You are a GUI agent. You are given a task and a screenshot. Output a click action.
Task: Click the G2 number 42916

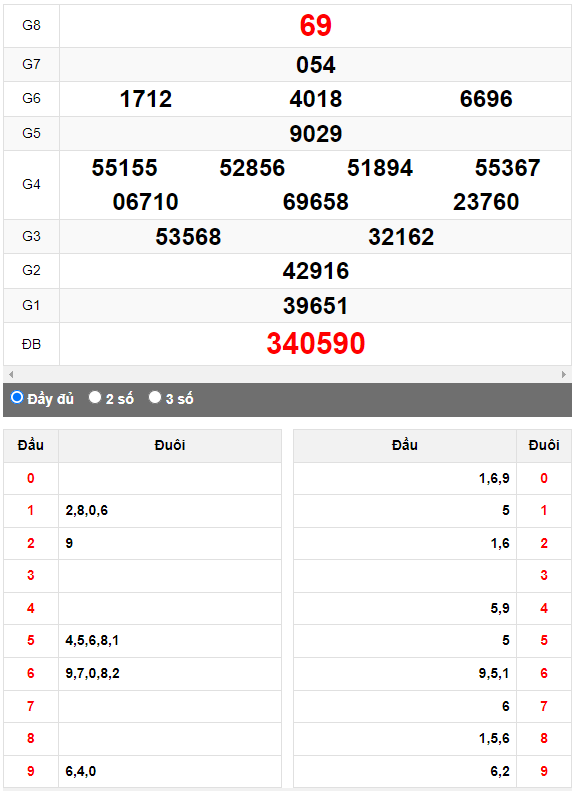(316, 271)
